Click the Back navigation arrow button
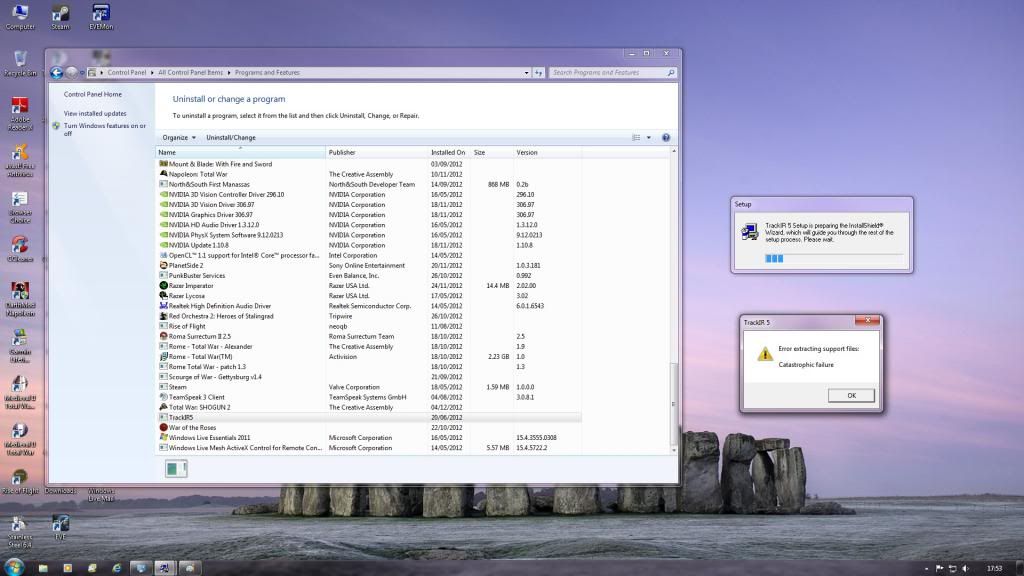The width and height of the screenshot is (1024, 576). point(57,73)
